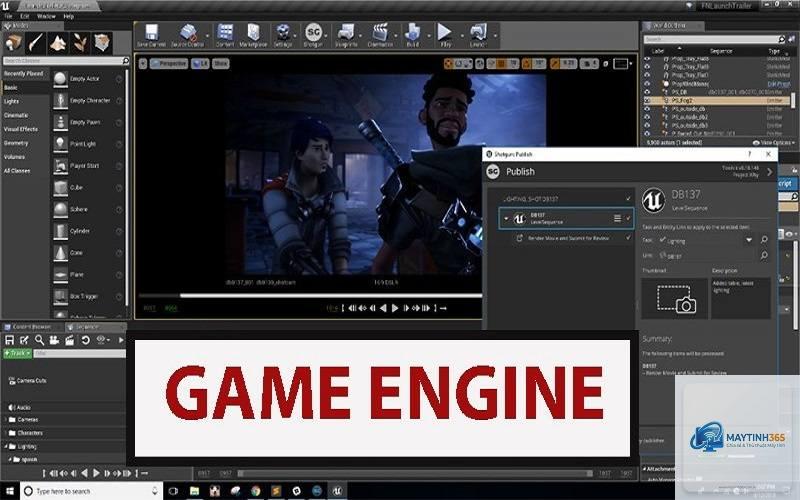Toggle the LIGHTING SHOT DB137 checkmark
800x500 pixels.
point(628,198)
